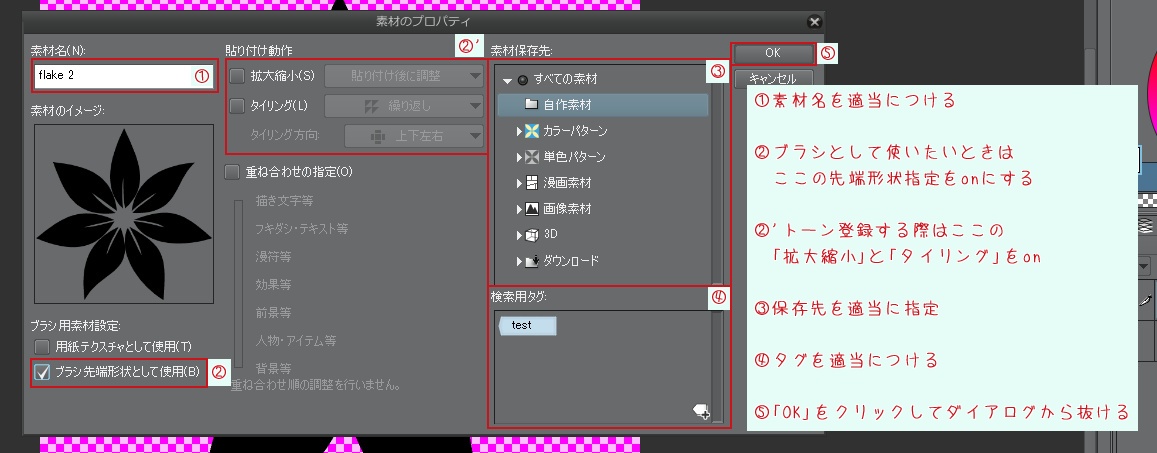Image resolution: width=1157 pixels, height=453 pixels.
Task: Click the overlay order vertical slider
Action: click(238, 285)
